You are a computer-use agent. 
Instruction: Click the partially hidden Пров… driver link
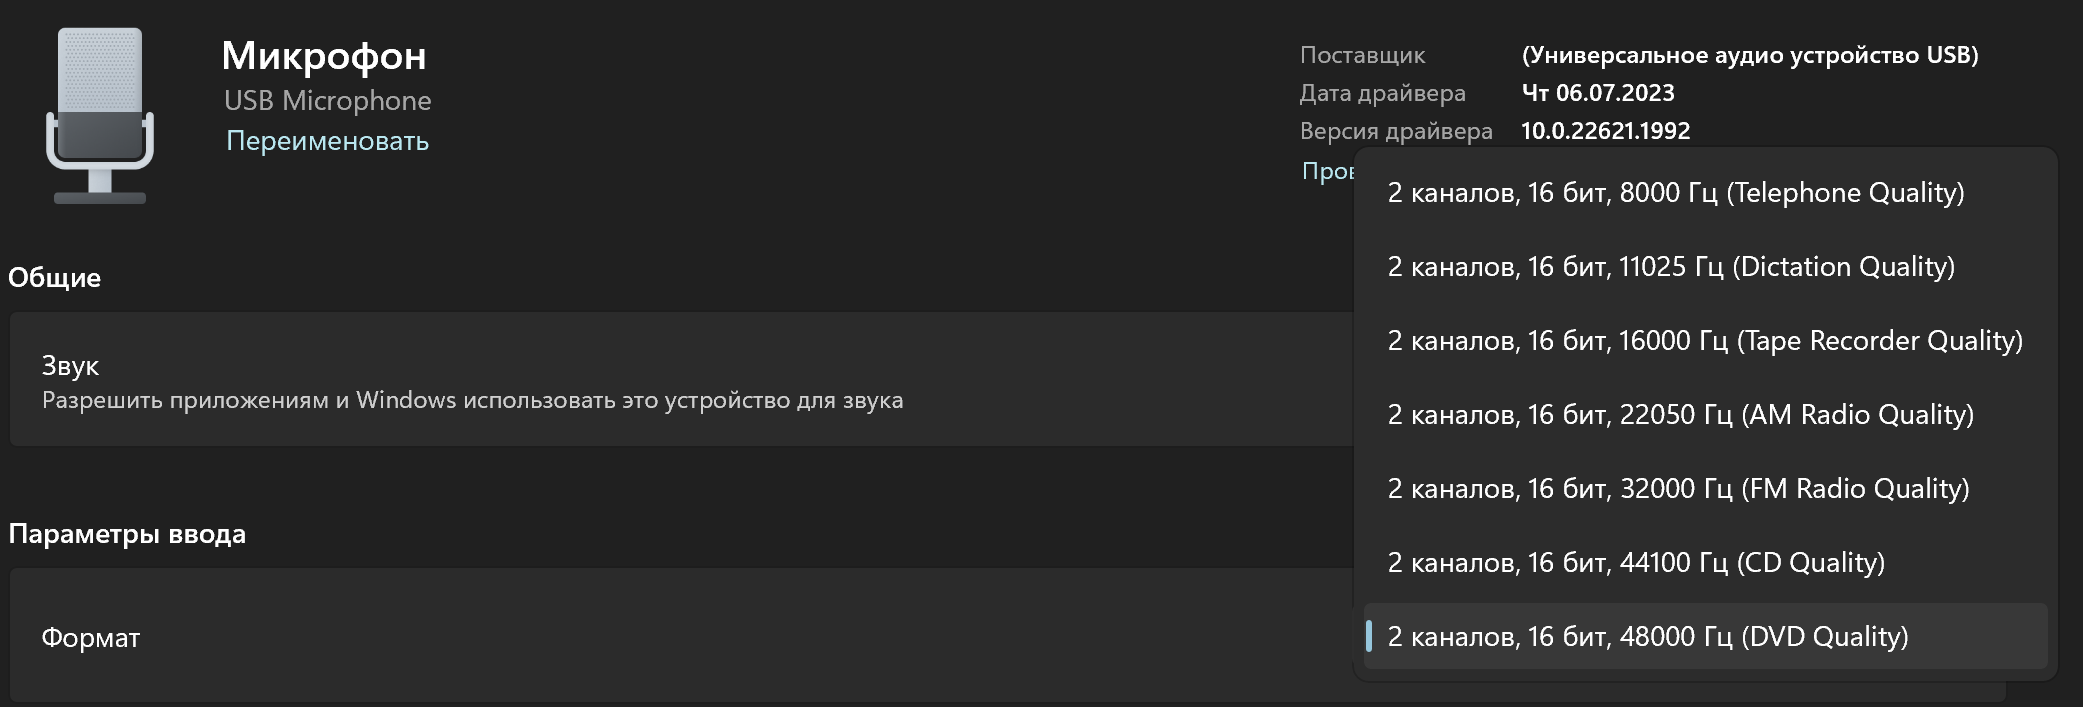tap(1327, 171)
